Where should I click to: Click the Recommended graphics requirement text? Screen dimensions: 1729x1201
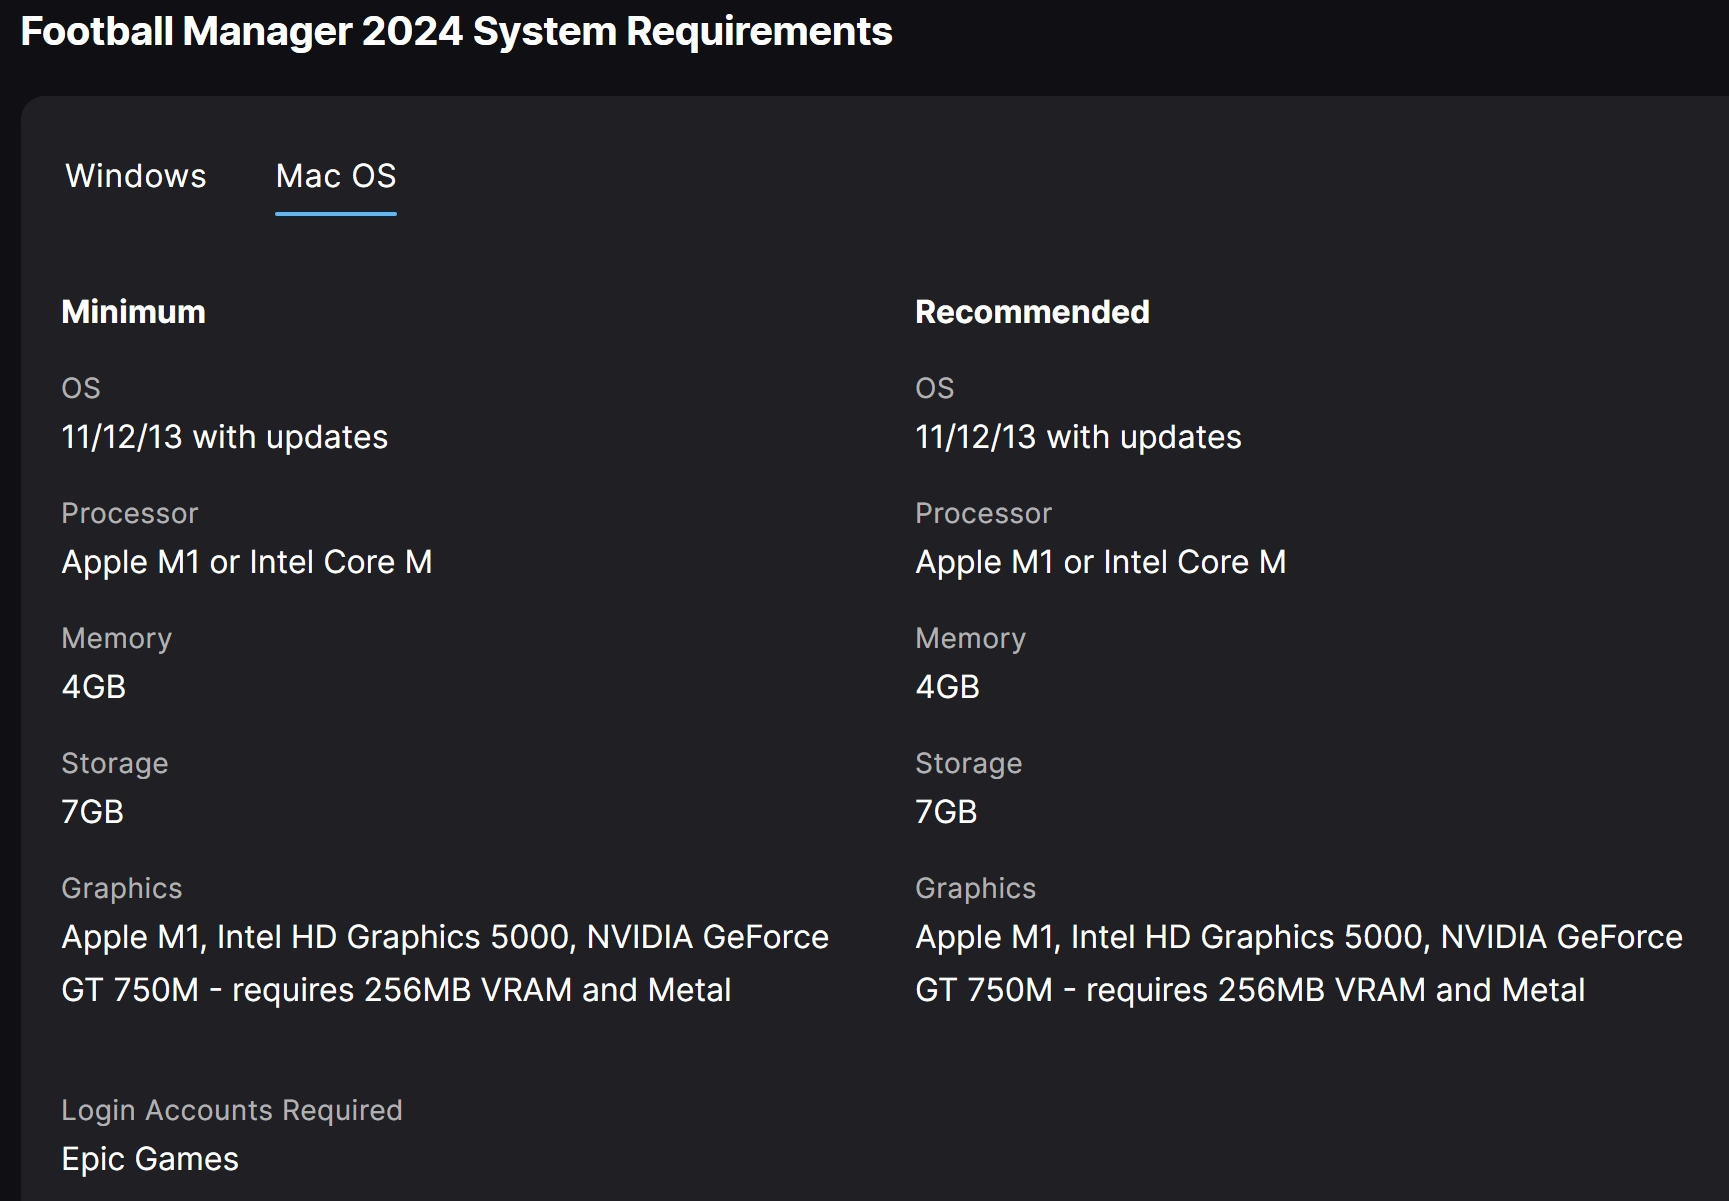1298,963
